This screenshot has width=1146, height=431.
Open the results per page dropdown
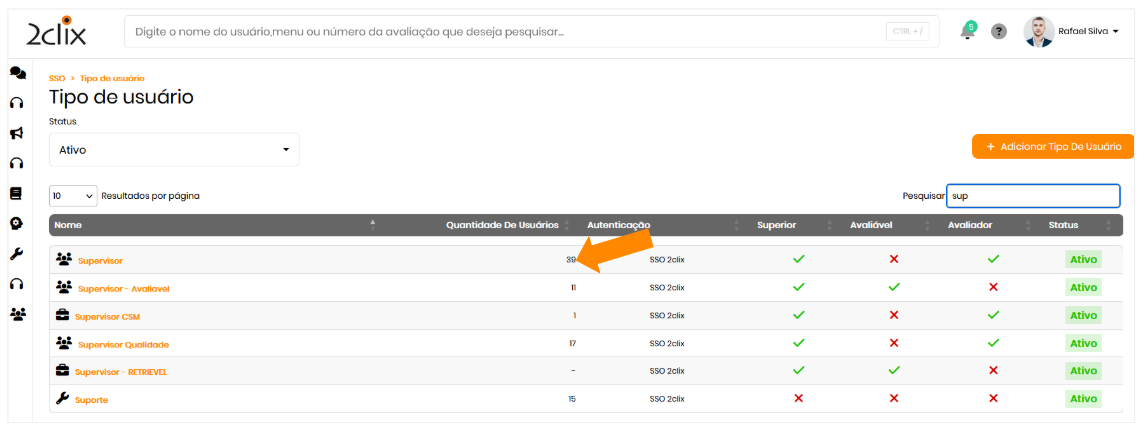[x=73, y=196]
